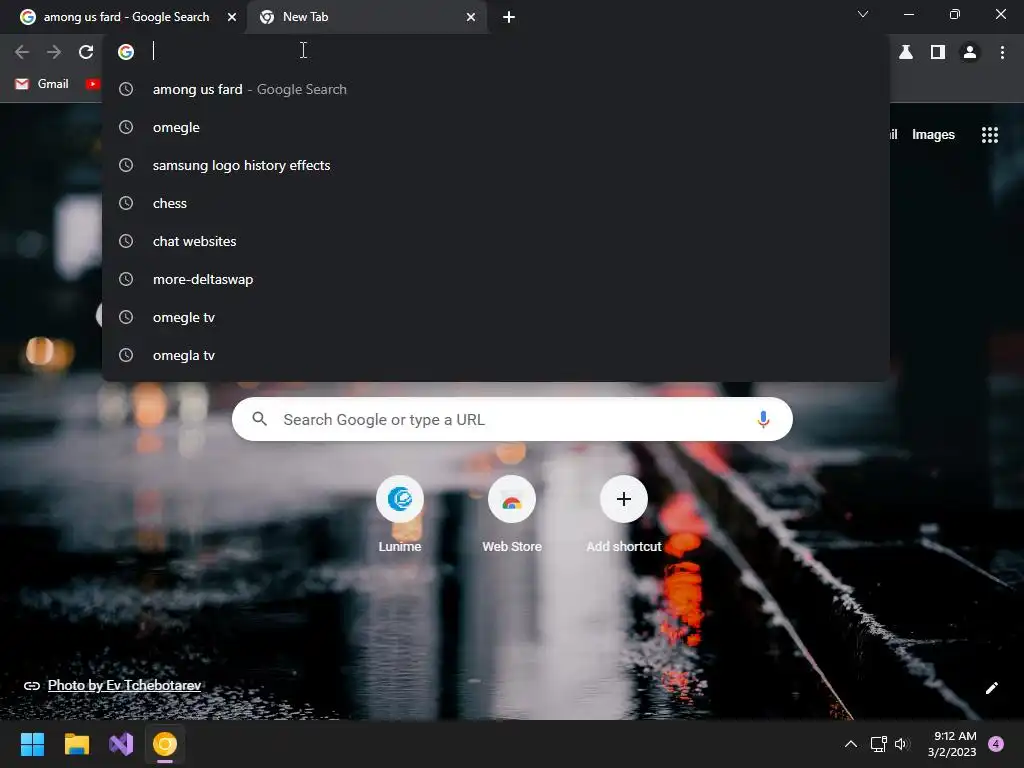Close the New Tab tab
1024x768 pixels.
tap(471, 17)
